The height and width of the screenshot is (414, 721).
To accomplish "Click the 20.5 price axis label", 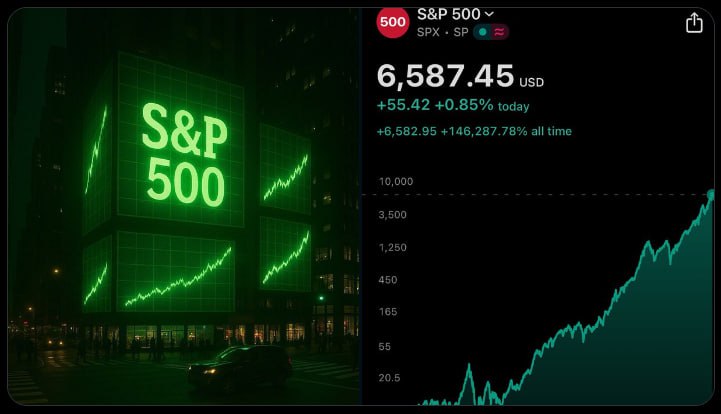I will coord(389,378).
